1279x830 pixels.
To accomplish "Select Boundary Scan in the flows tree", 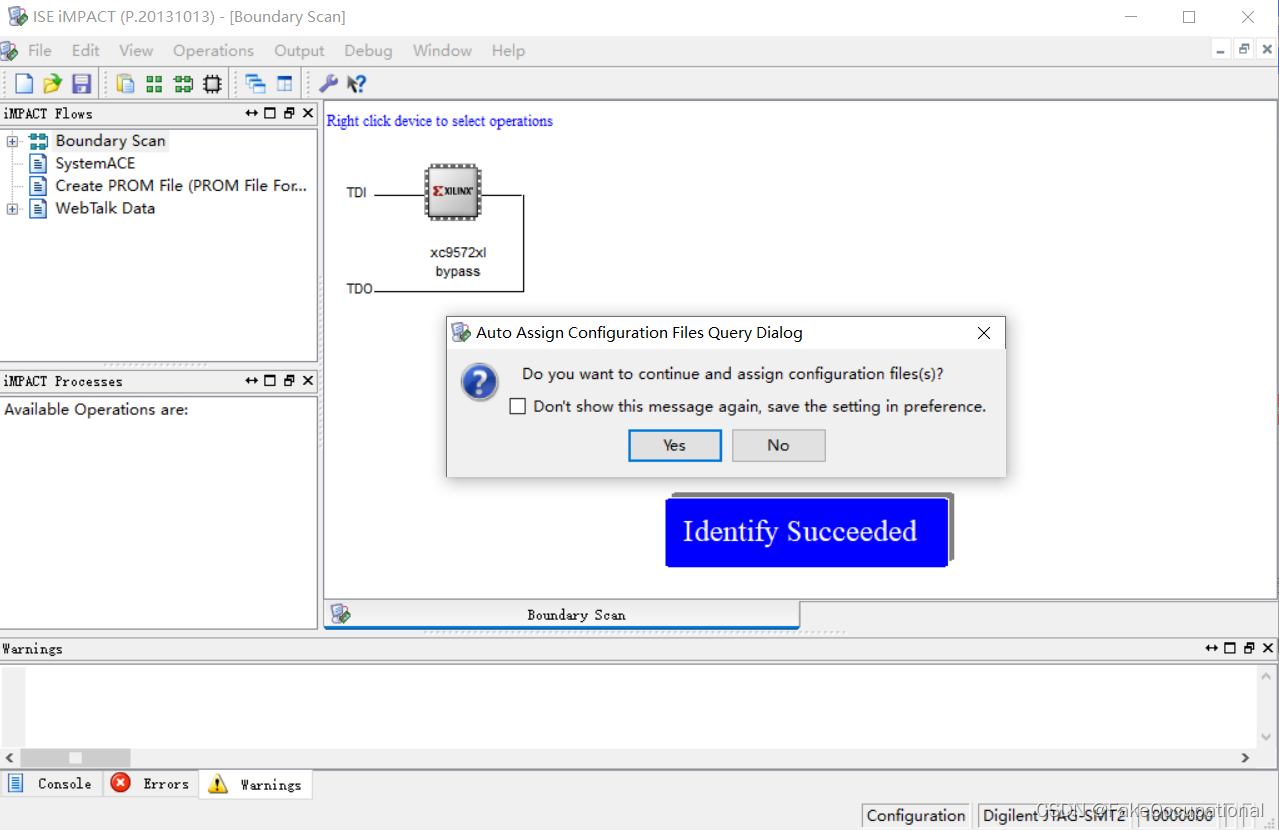I will 110,141.
